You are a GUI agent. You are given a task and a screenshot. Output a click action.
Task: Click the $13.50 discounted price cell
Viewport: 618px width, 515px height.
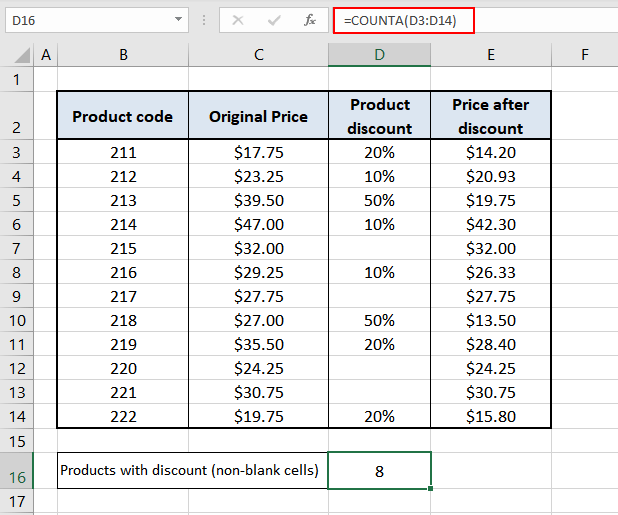click(x=491, y=320)
